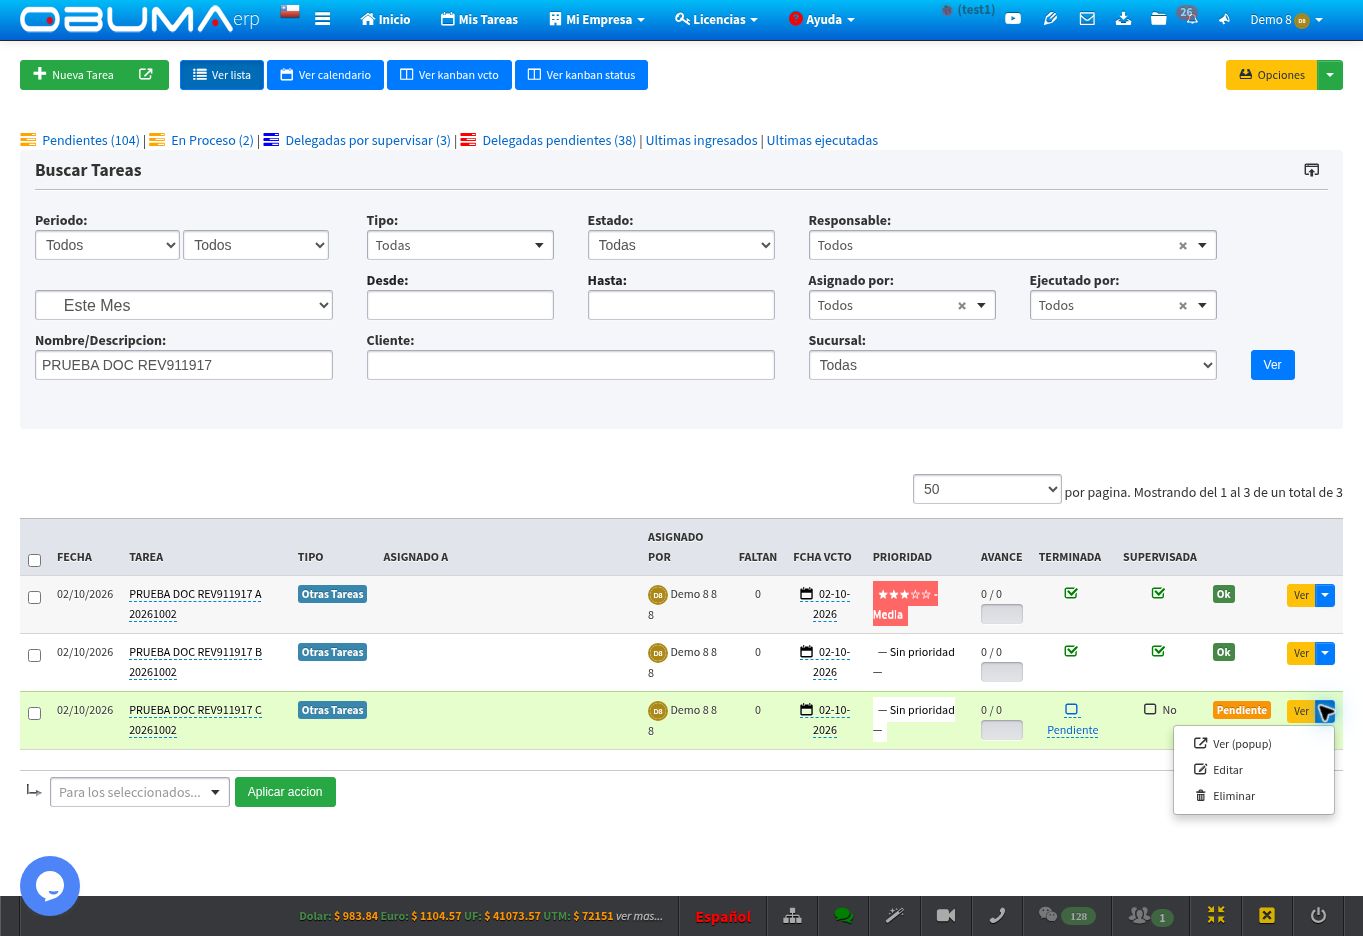Click the organization chart icon in footer
1363x936 pixels.
792,916
